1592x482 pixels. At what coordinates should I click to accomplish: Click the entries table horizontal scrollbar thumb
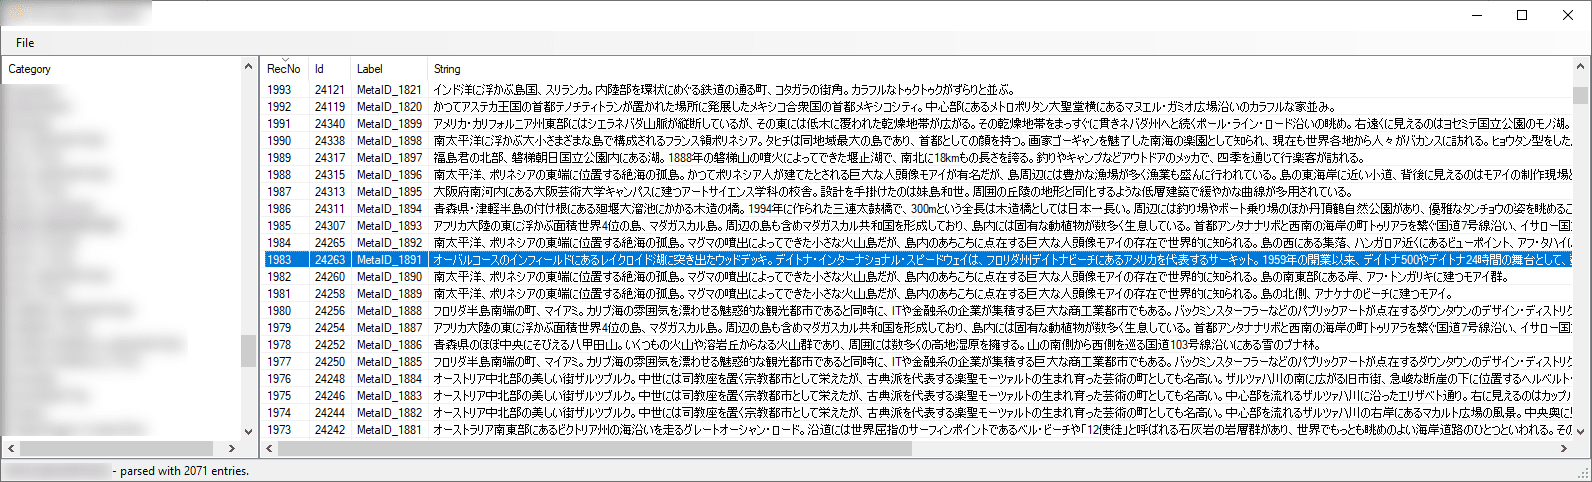596,449
